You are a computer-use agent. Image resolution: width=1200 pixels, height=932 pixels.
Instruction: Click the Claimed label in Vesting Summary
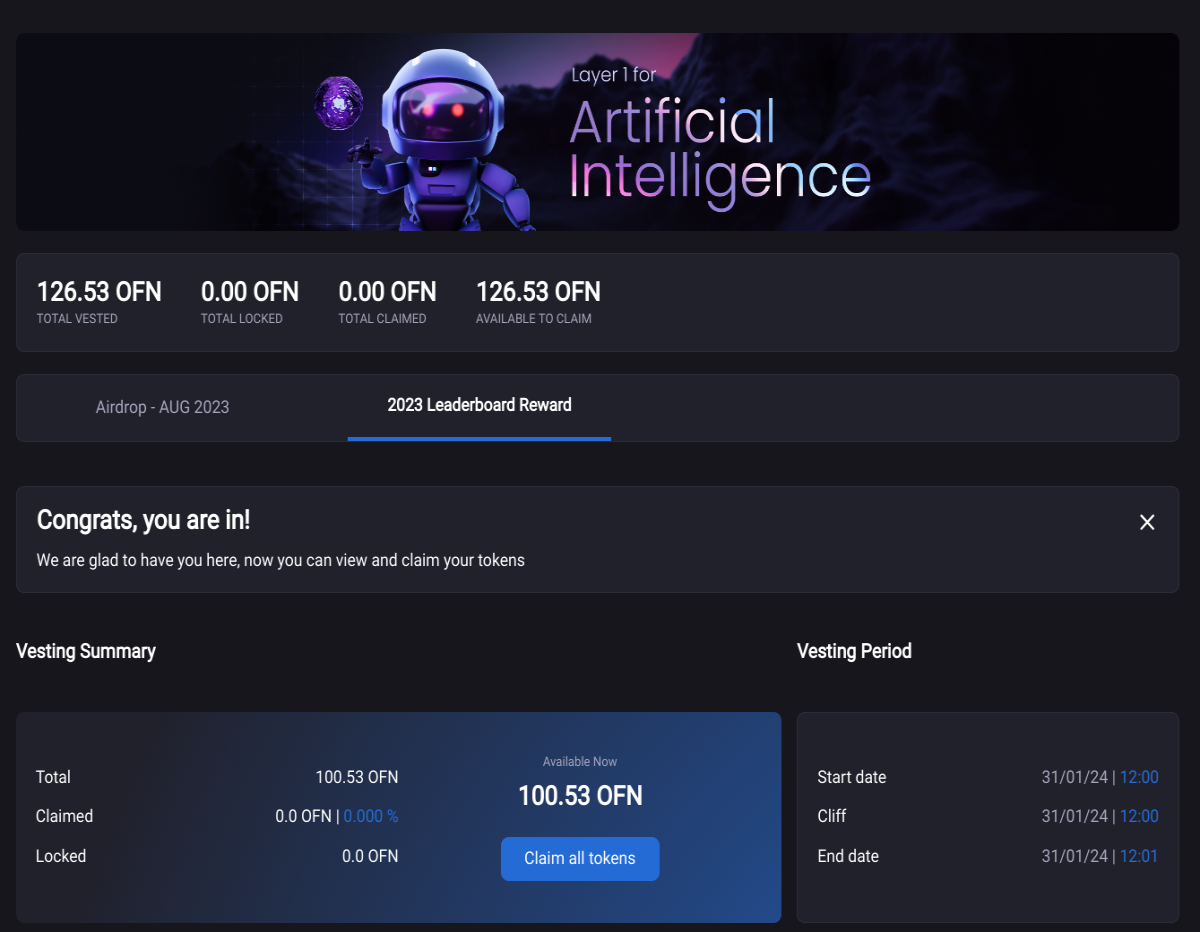tap(64, 816)
